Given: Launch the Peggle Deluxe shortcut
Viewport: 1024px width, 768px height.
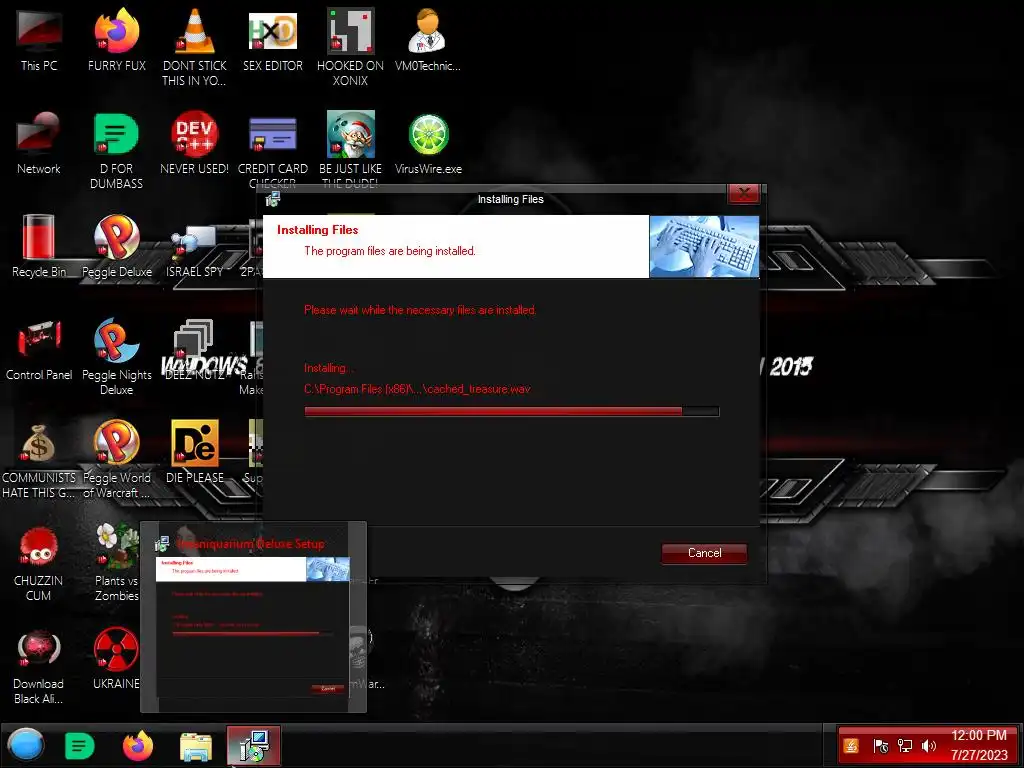Looking at the screenshot, I should coord(117,246).
